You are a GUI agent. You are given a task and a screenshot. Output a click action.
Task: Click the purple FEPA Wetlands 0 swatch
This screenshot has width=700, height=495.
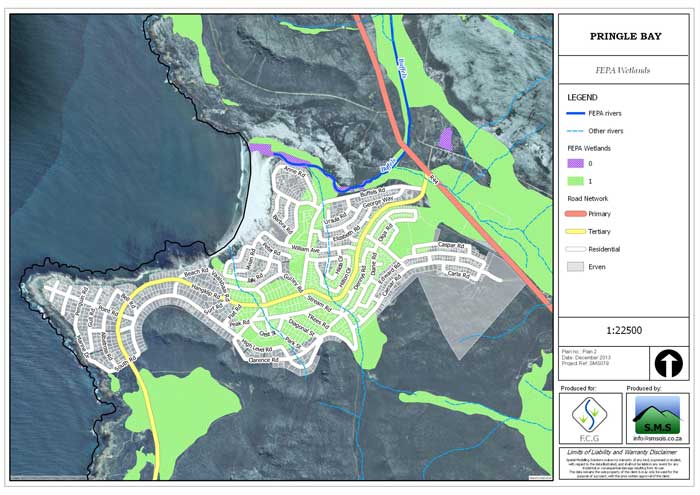(575, 163)
